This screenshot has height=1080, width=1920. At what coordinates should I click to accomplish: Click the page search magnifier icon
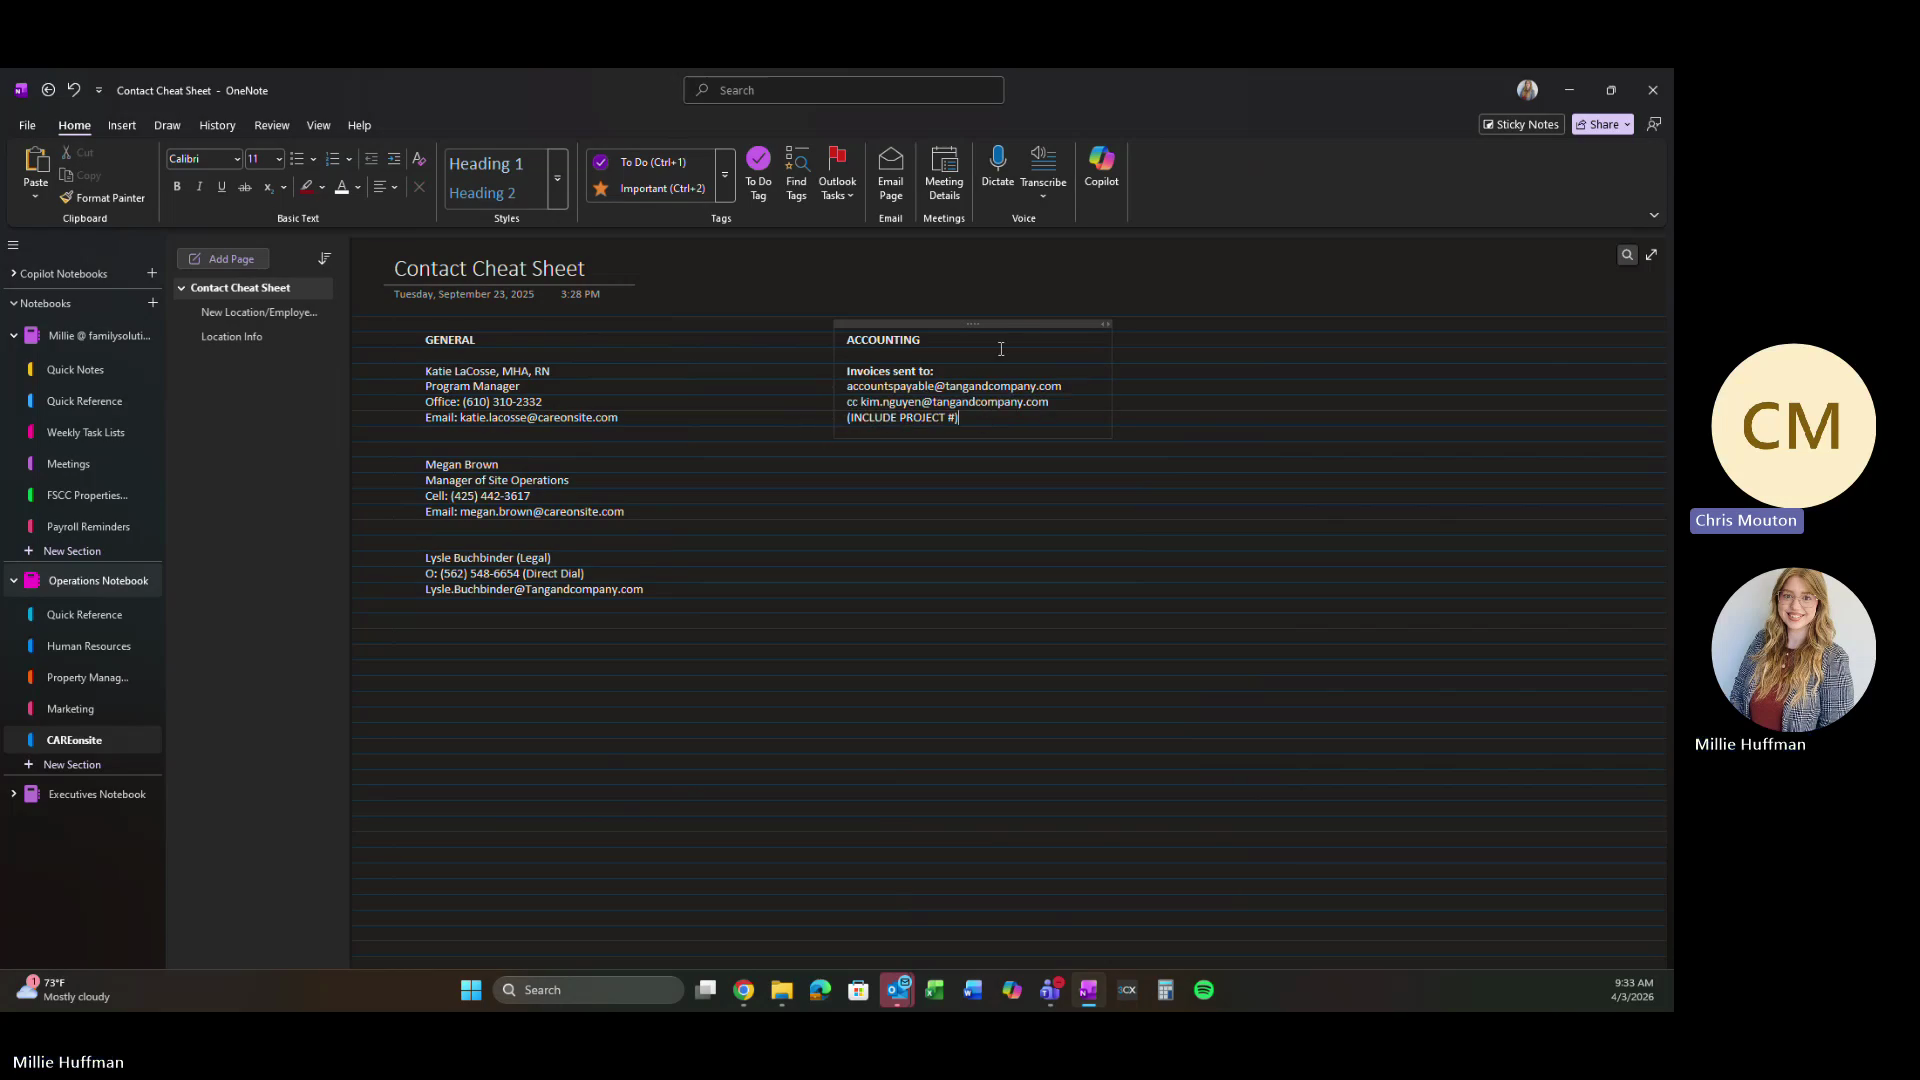(1627, 255)
